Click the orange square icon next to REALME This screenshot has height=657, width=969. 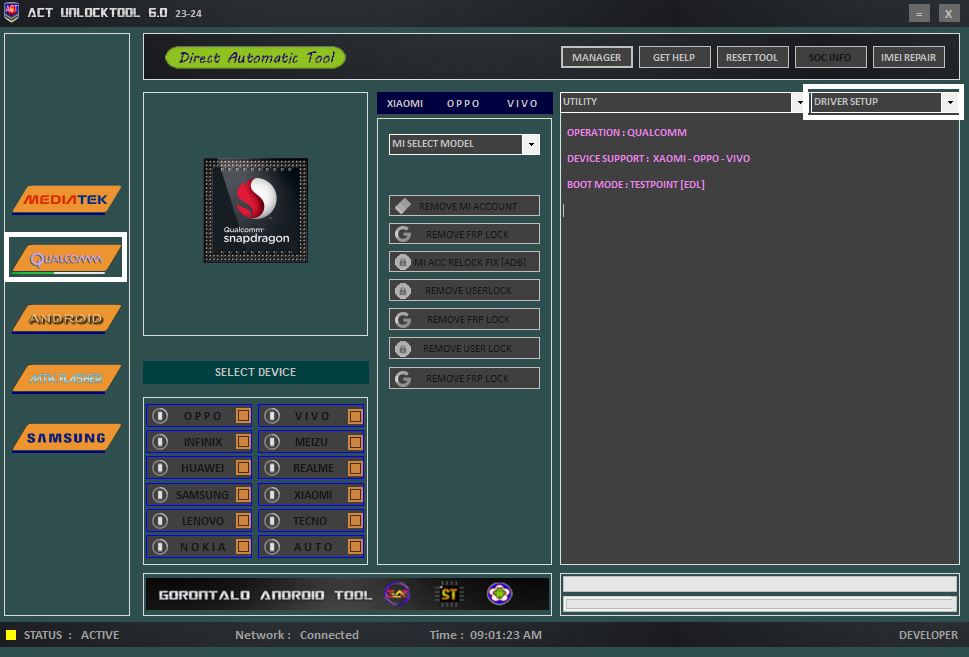[x=355, y=468]
